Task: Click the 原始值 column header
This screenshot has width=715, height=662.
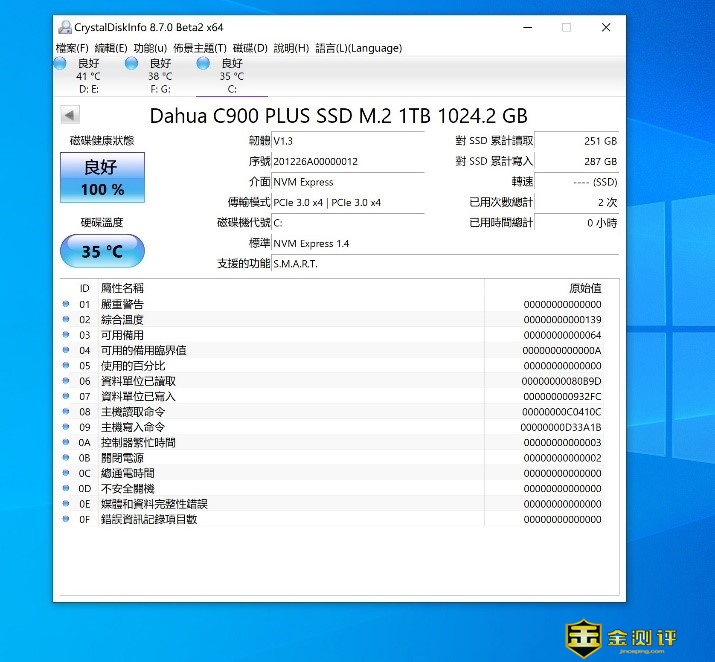Action: point(584,288)
